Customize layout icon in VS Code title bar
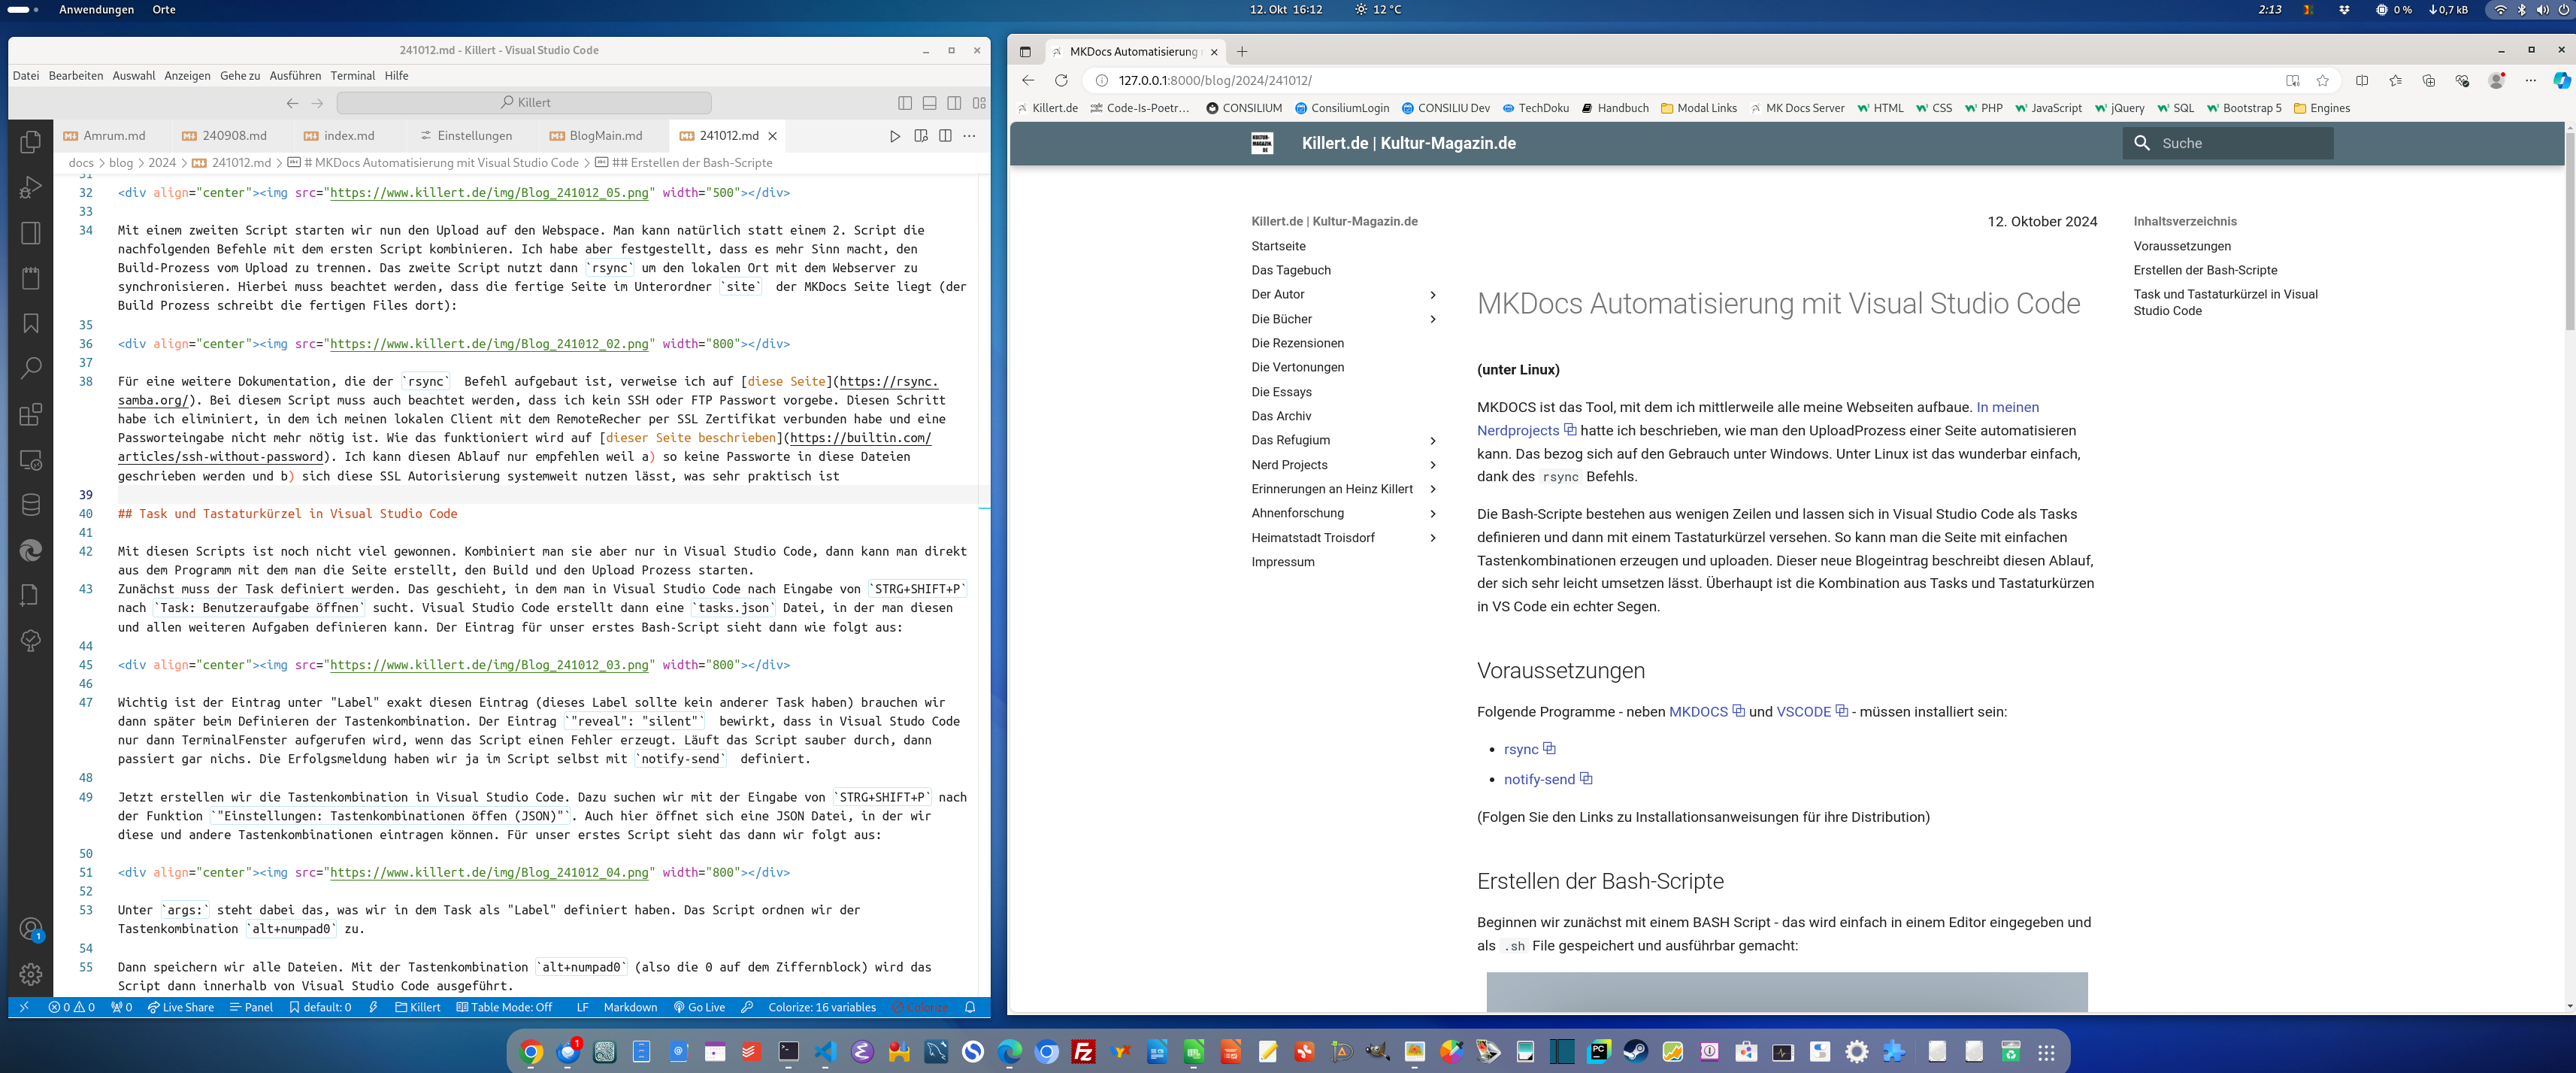 979,103
